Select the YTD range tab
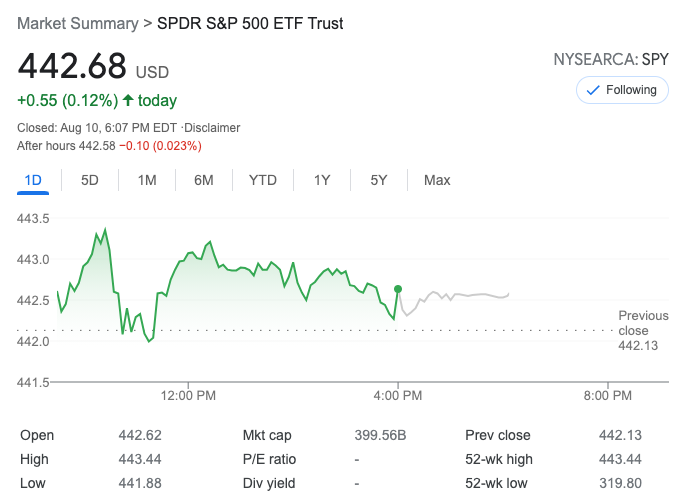This screenshot has width=697, height=502. click(263, 180)
